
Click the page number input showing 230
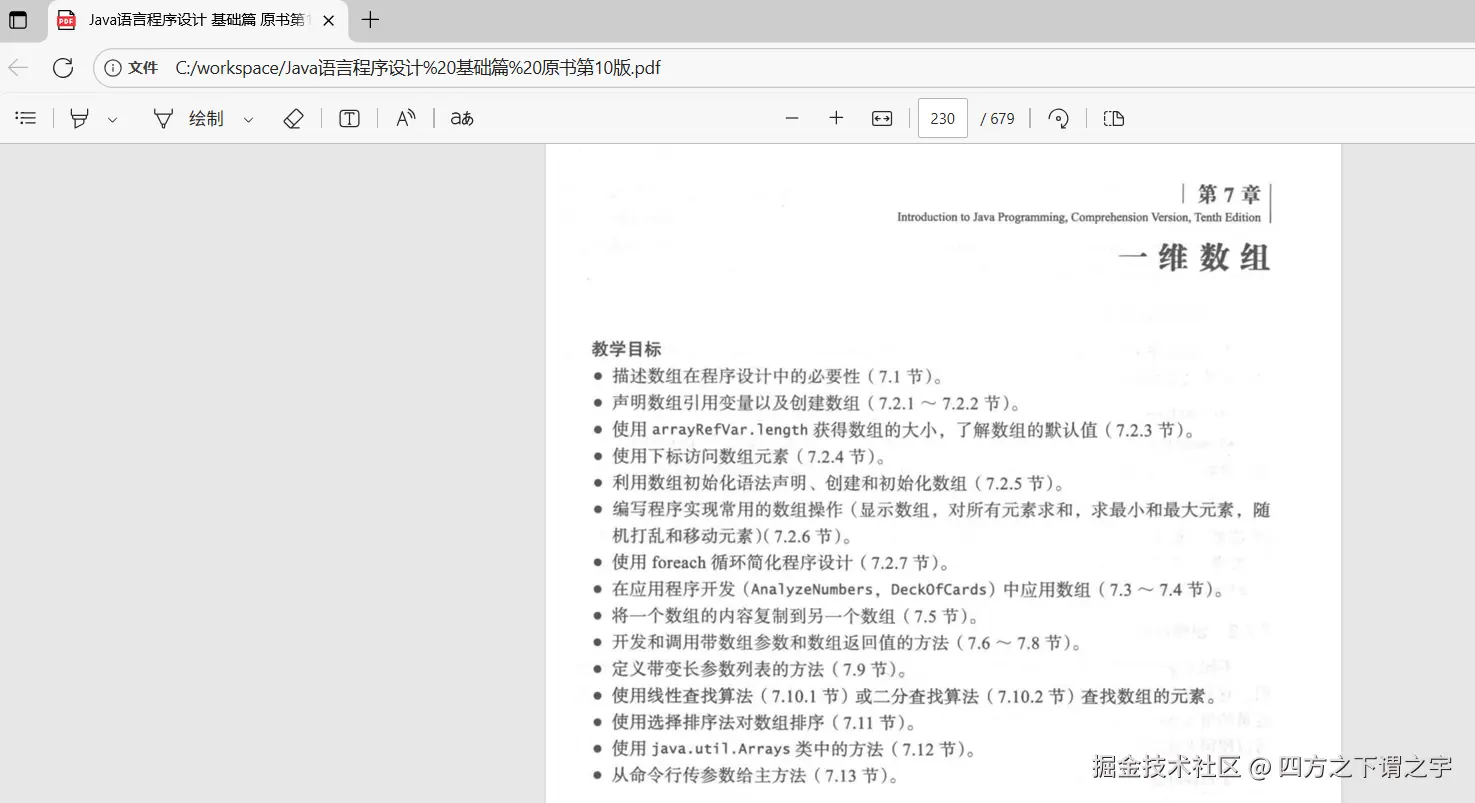(941, 118)
